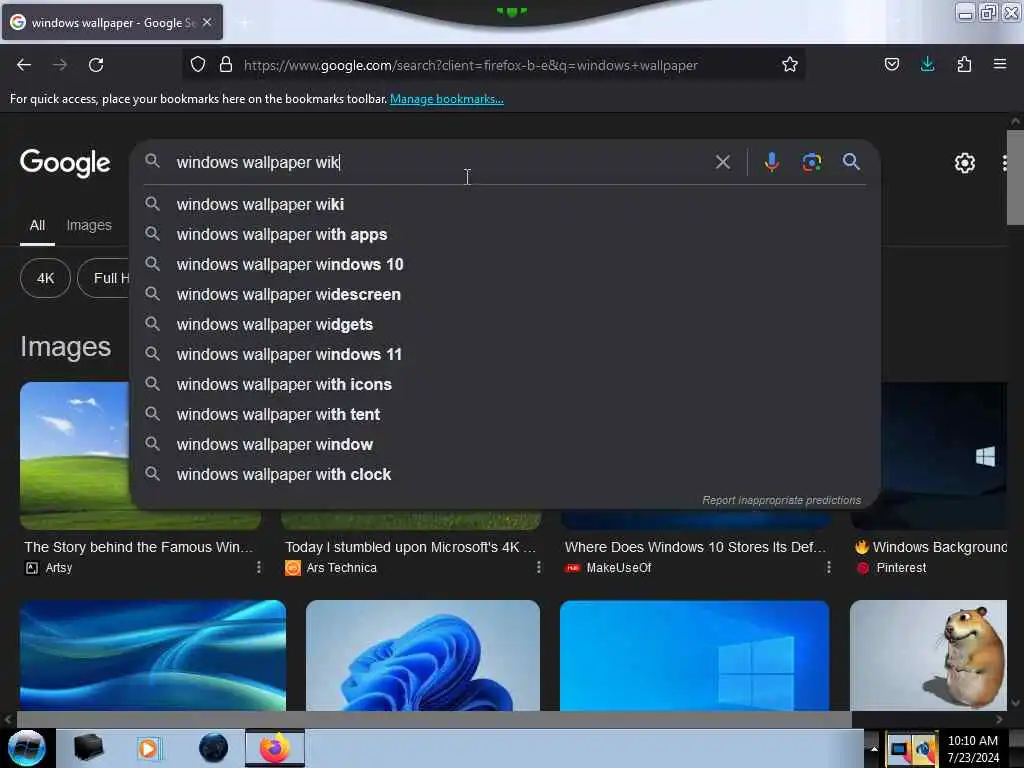Screen dimensions: 1024x768
Task: Choose suggestion 'windows wallpaper with apps'
Action: pos(505,234)
